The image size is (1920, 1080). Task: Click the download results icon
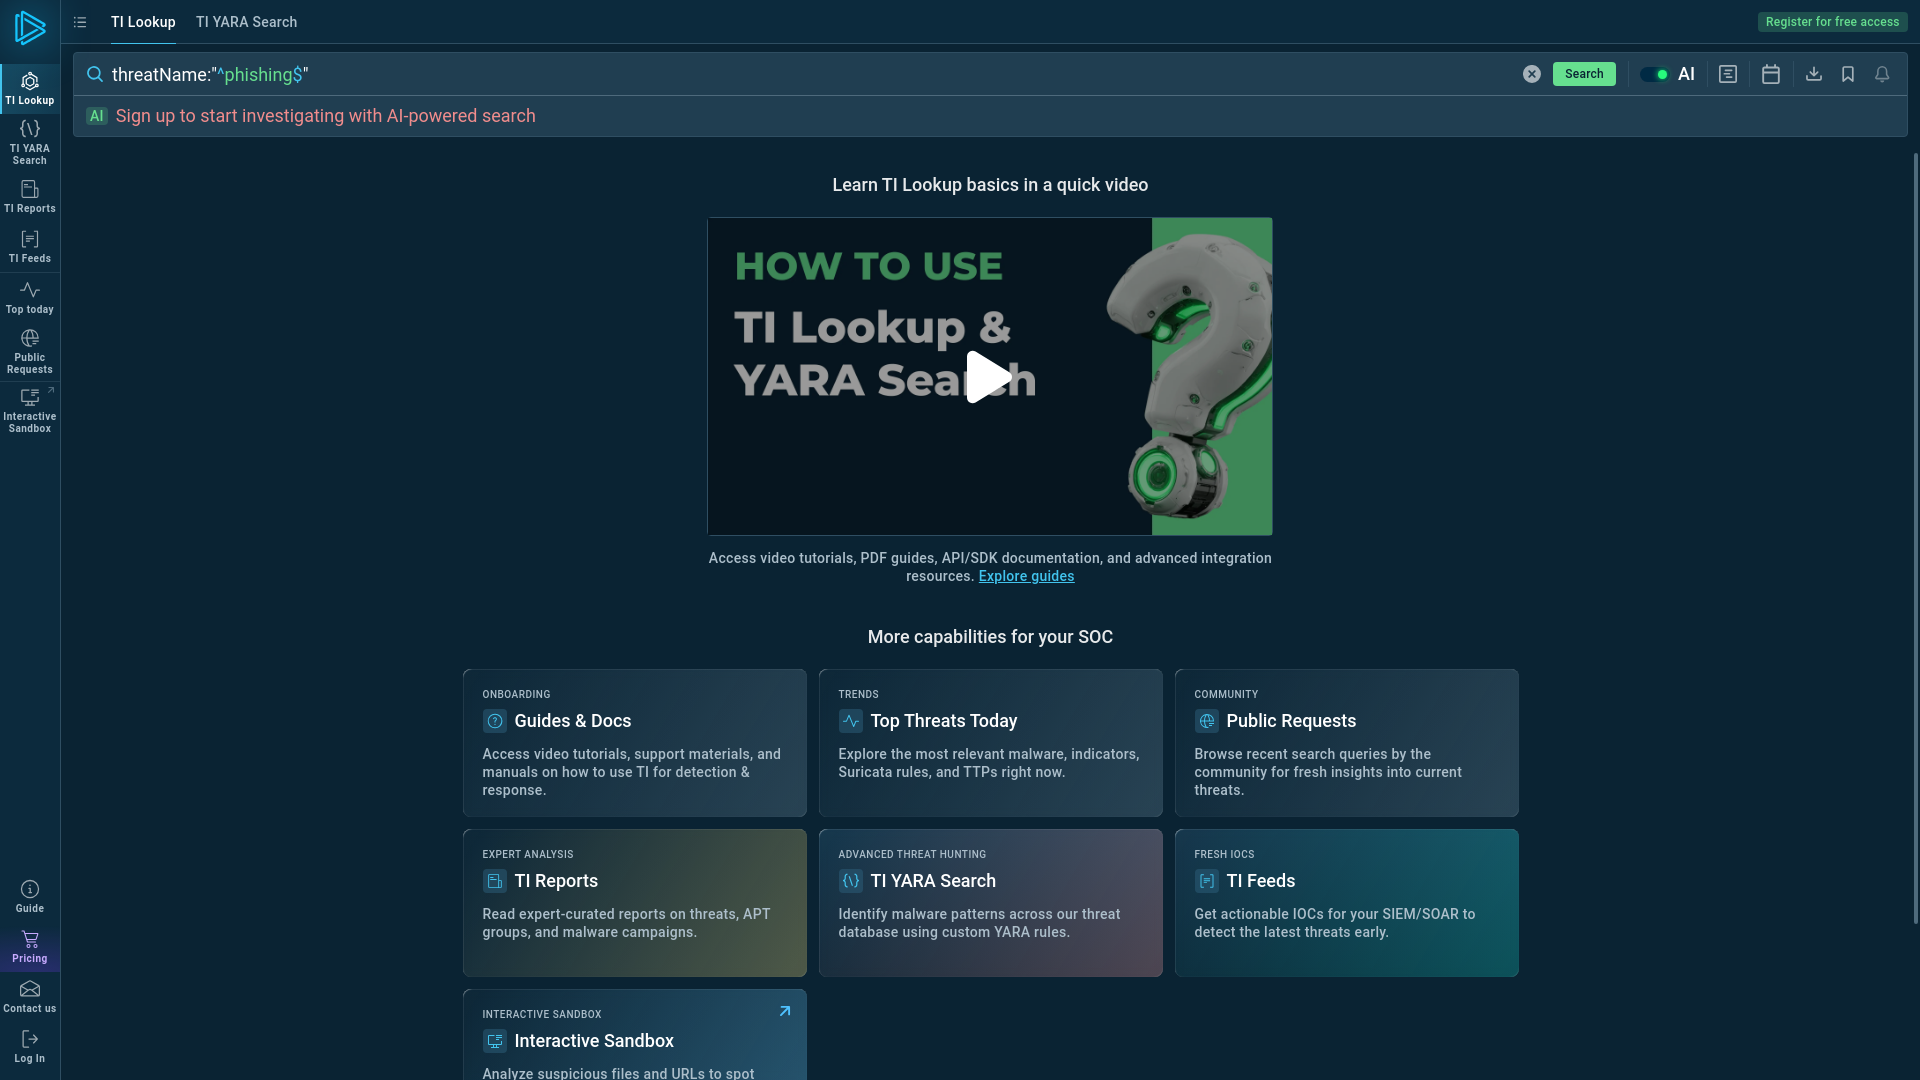point(1813,74)
